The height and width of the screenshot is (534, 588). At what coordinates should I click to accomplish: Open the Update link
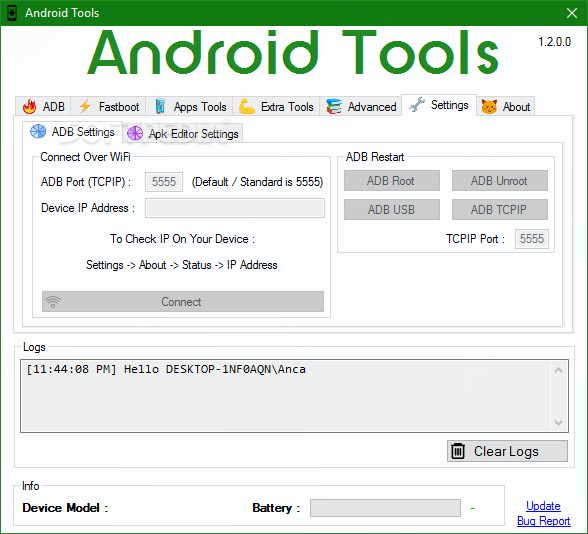pos(543,506)
